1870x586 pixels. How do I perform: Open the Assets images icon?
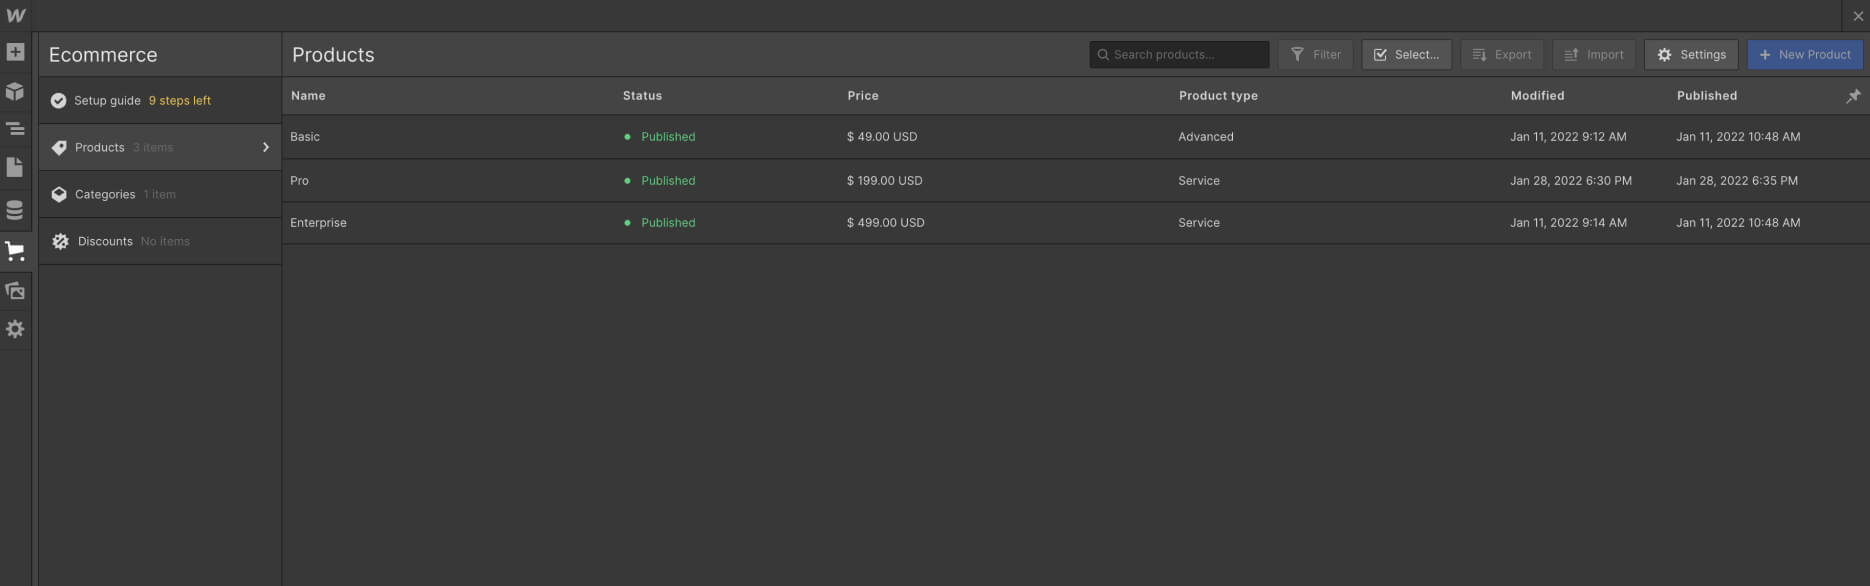pos(15,291)
